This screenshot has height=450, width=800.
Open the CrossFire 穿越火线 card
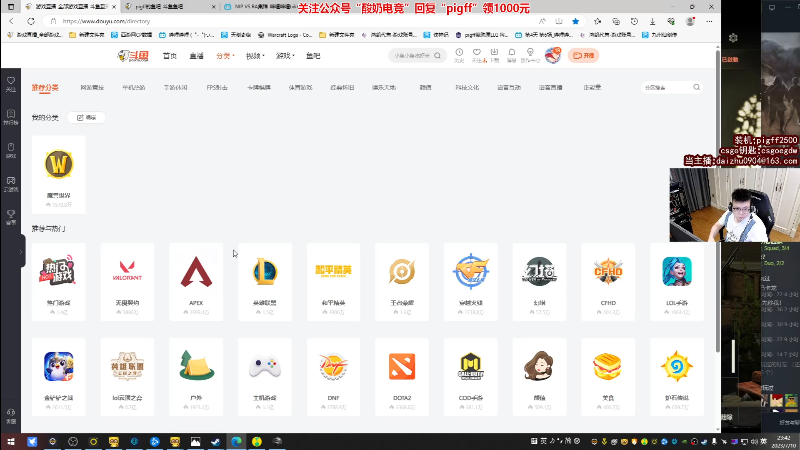click(x=471, y=282)
